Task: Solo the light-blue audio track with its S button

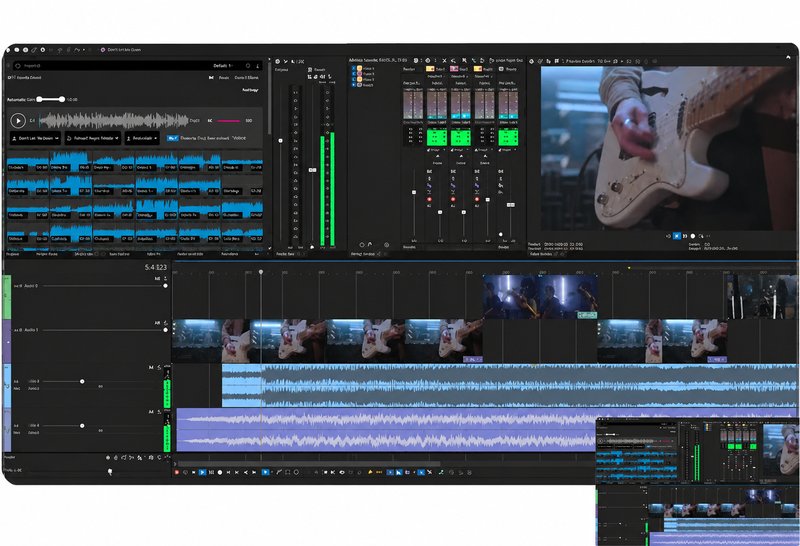Action: tap(159, 367)
